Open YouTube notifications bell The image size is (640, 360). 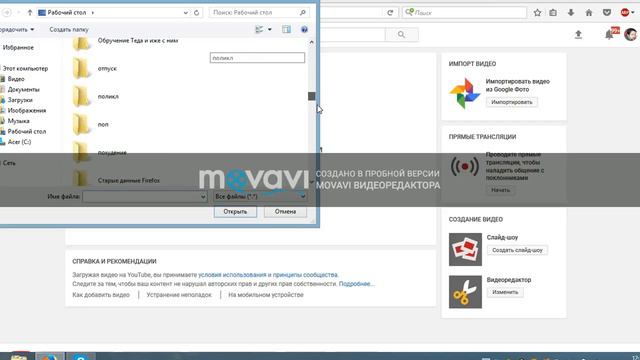point(610,35)
